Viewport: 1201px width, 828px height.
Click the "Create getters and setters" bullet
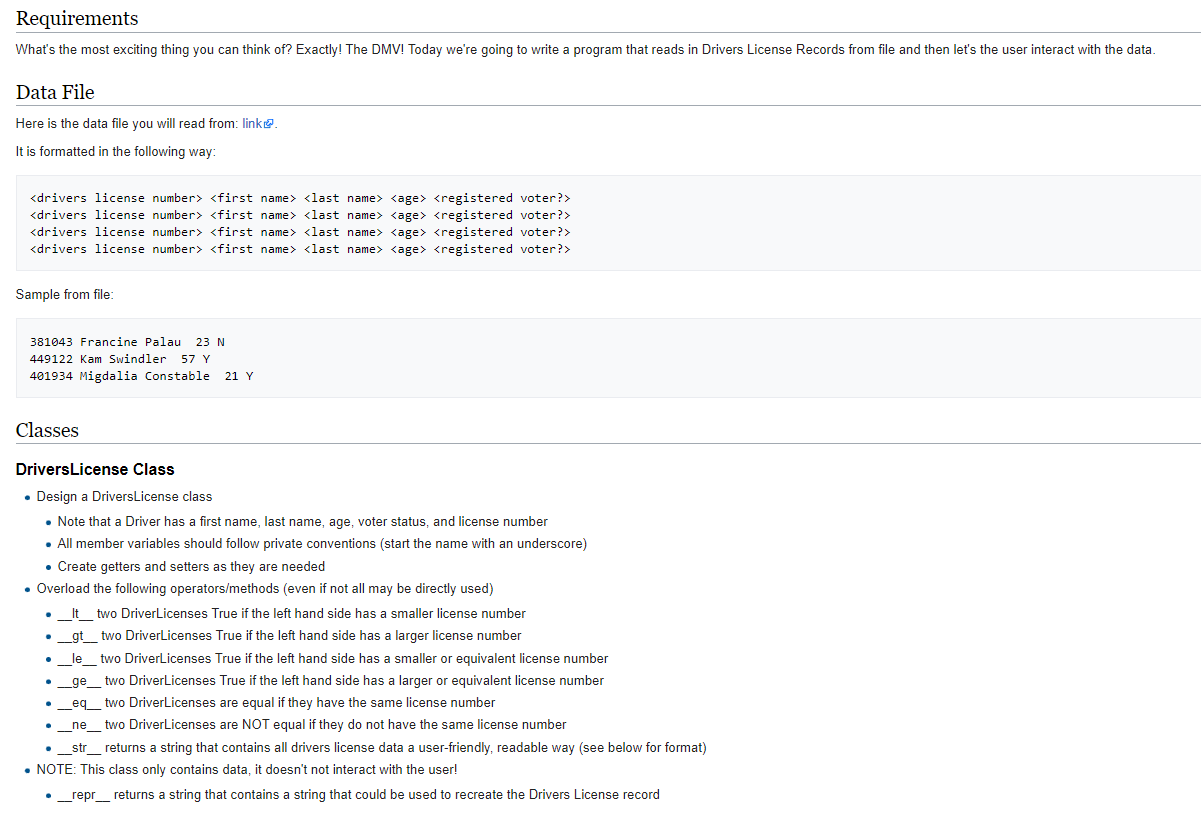click(191, 566)
